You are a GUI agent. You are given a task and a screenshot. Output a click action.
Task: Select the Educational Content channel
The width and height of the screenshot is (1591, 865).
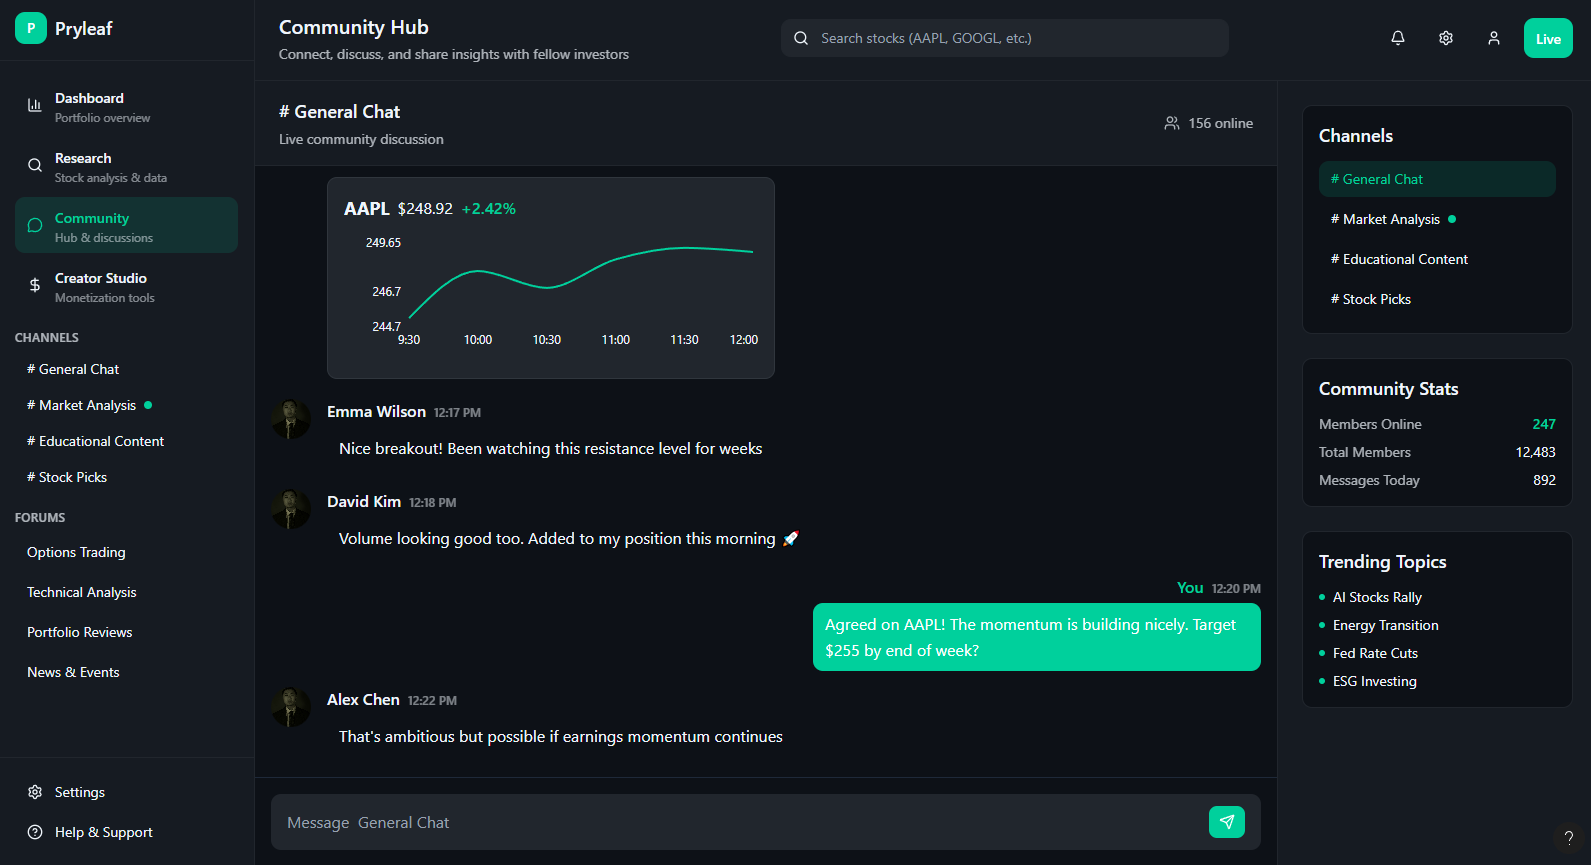[x=95, y=440]
